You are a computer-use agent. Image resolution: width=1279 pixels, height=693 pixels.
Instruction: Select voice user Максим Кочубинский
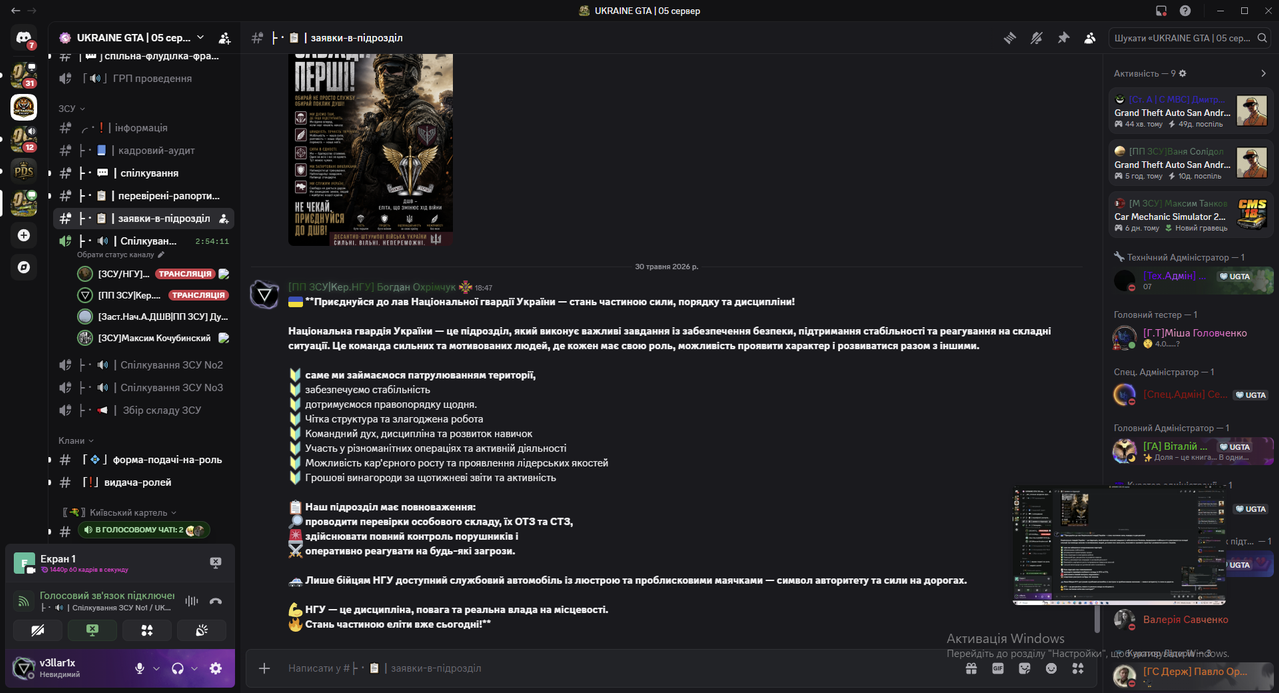154,338
